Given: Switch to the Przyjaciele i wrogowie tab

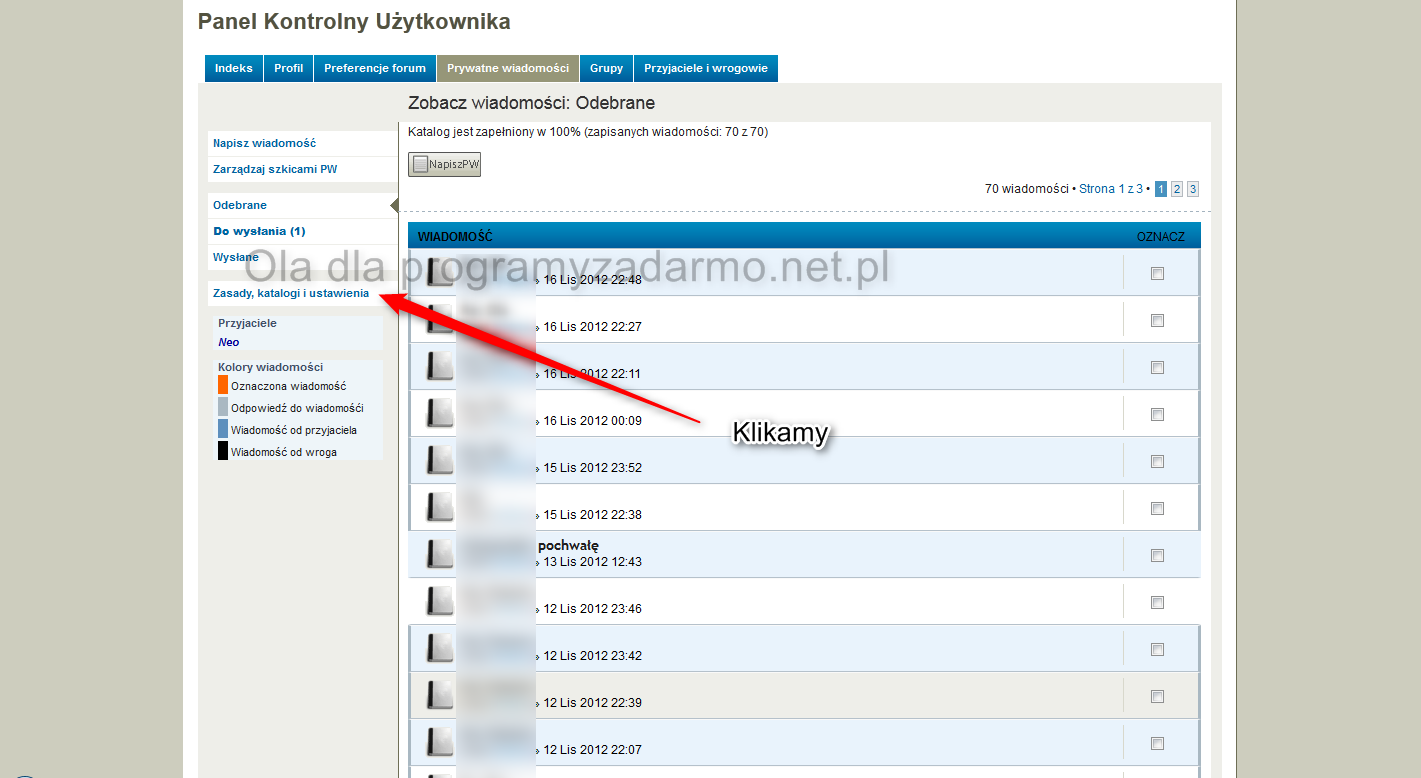Looking at the screenshot, I should coord(706,68).
